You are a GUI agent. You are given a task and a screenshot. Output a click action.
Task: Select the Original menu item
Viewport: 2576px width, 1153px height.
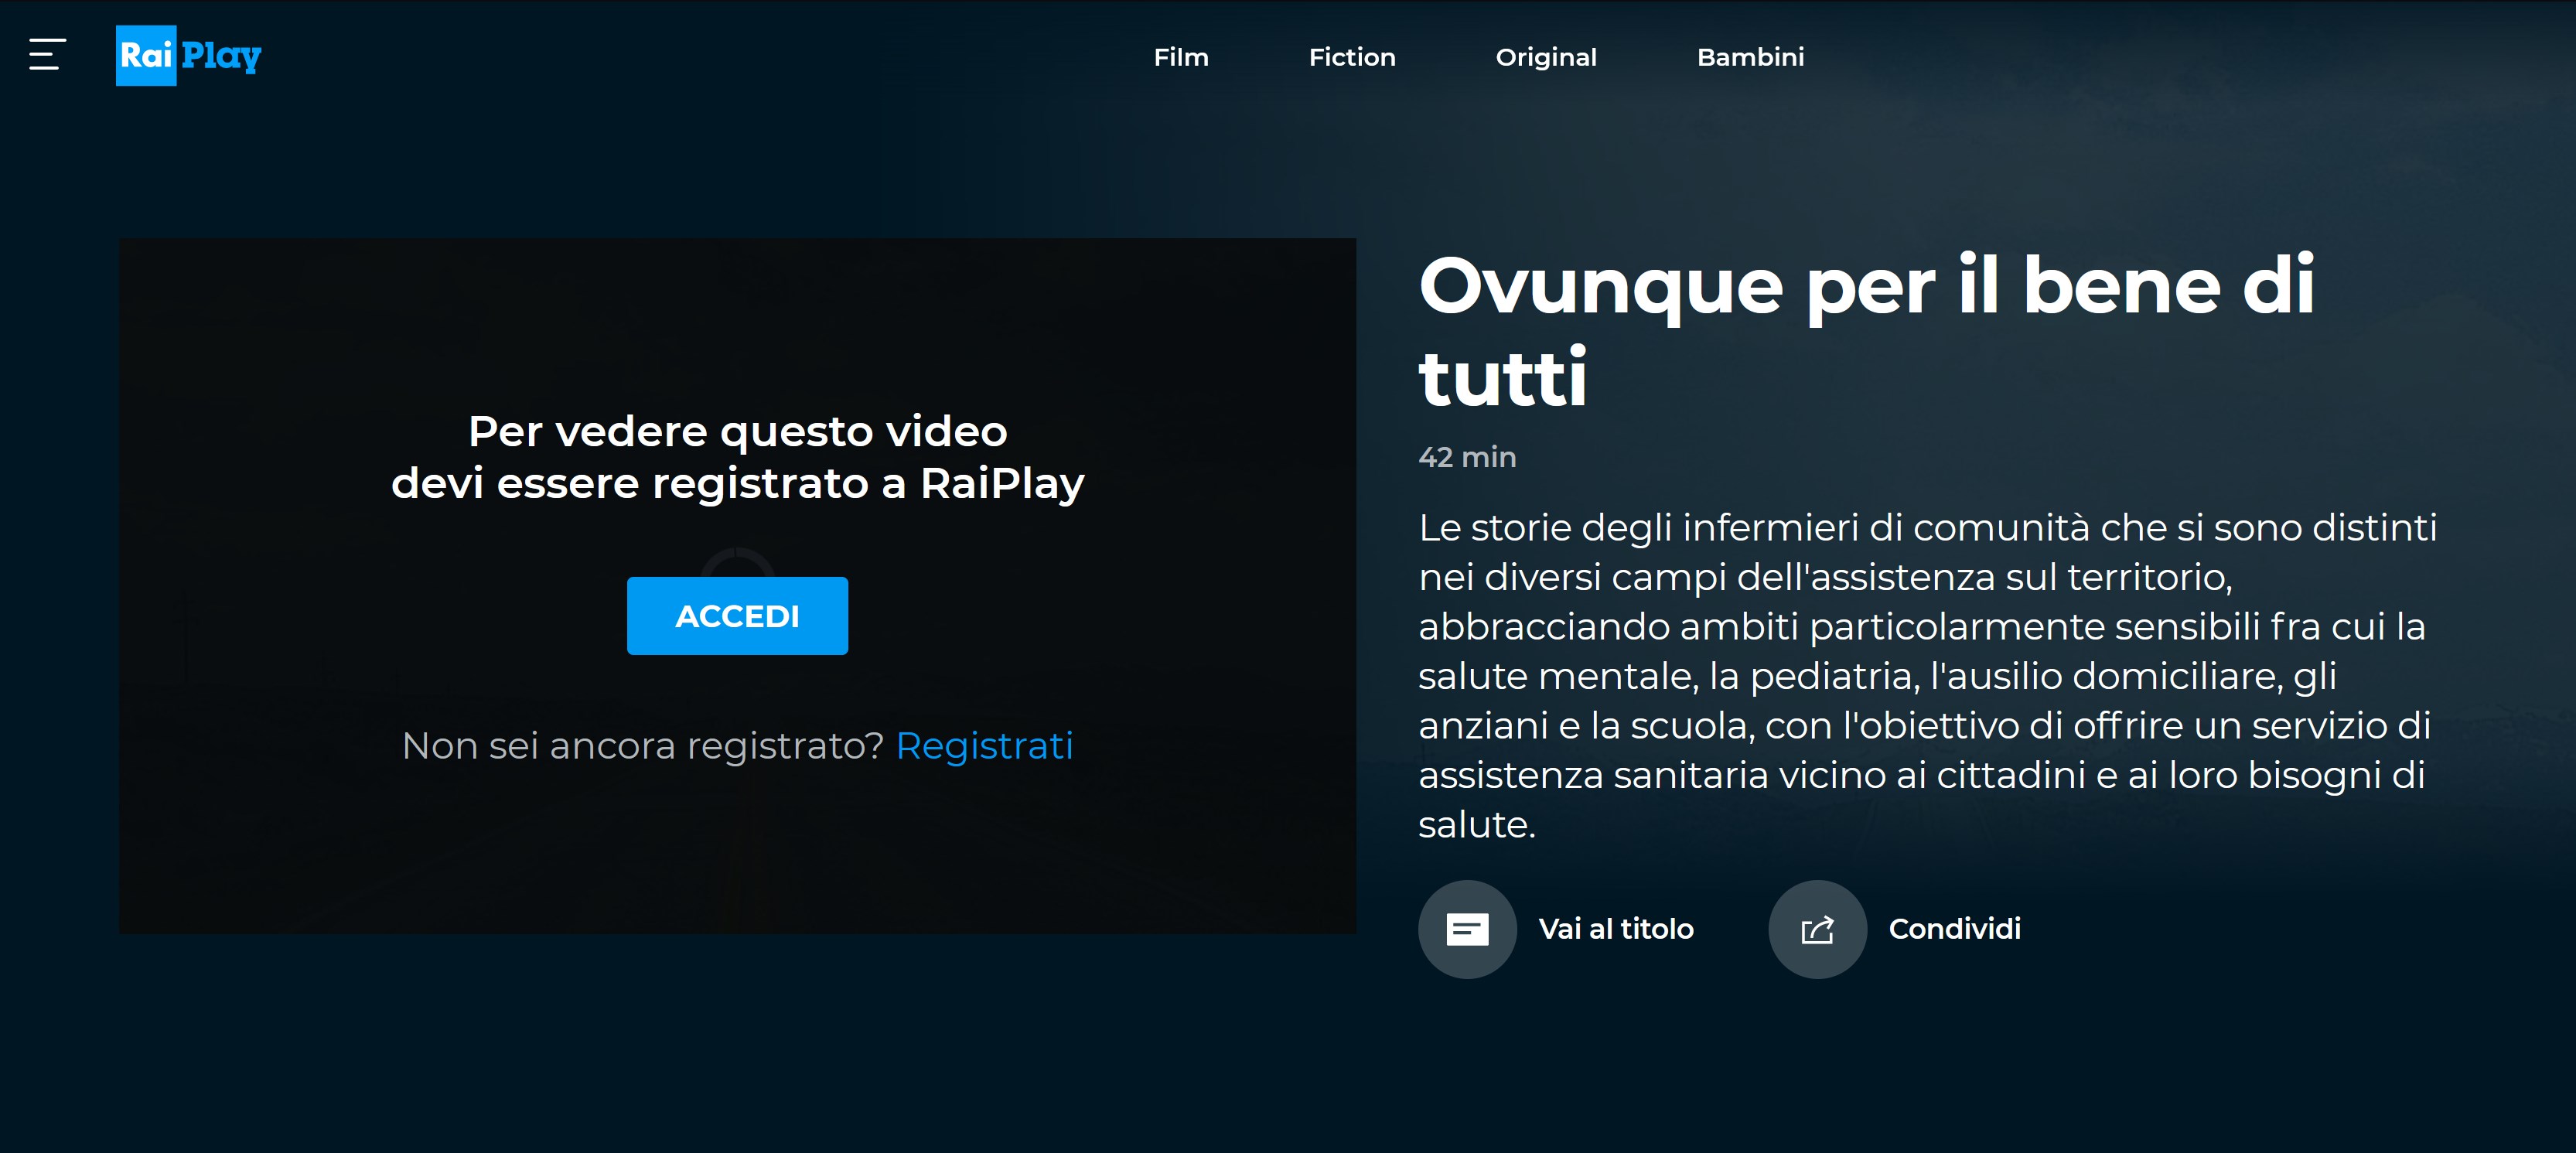pyautogui.click(x=1546, y=57)
